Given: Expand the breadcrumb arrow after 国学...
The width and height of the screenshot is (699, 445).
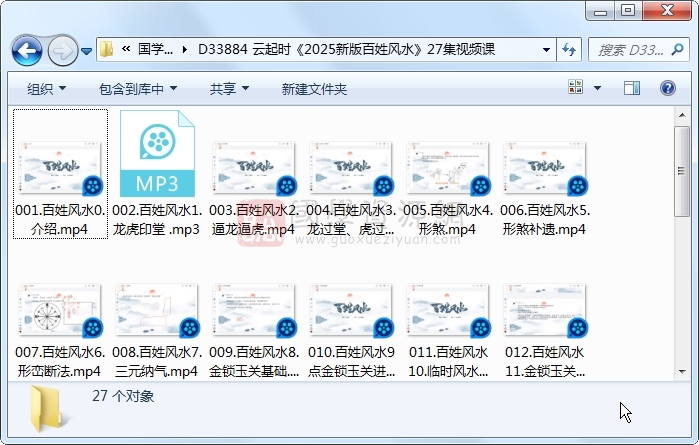Looking at the screenshot, I should (x=185, y=49).
